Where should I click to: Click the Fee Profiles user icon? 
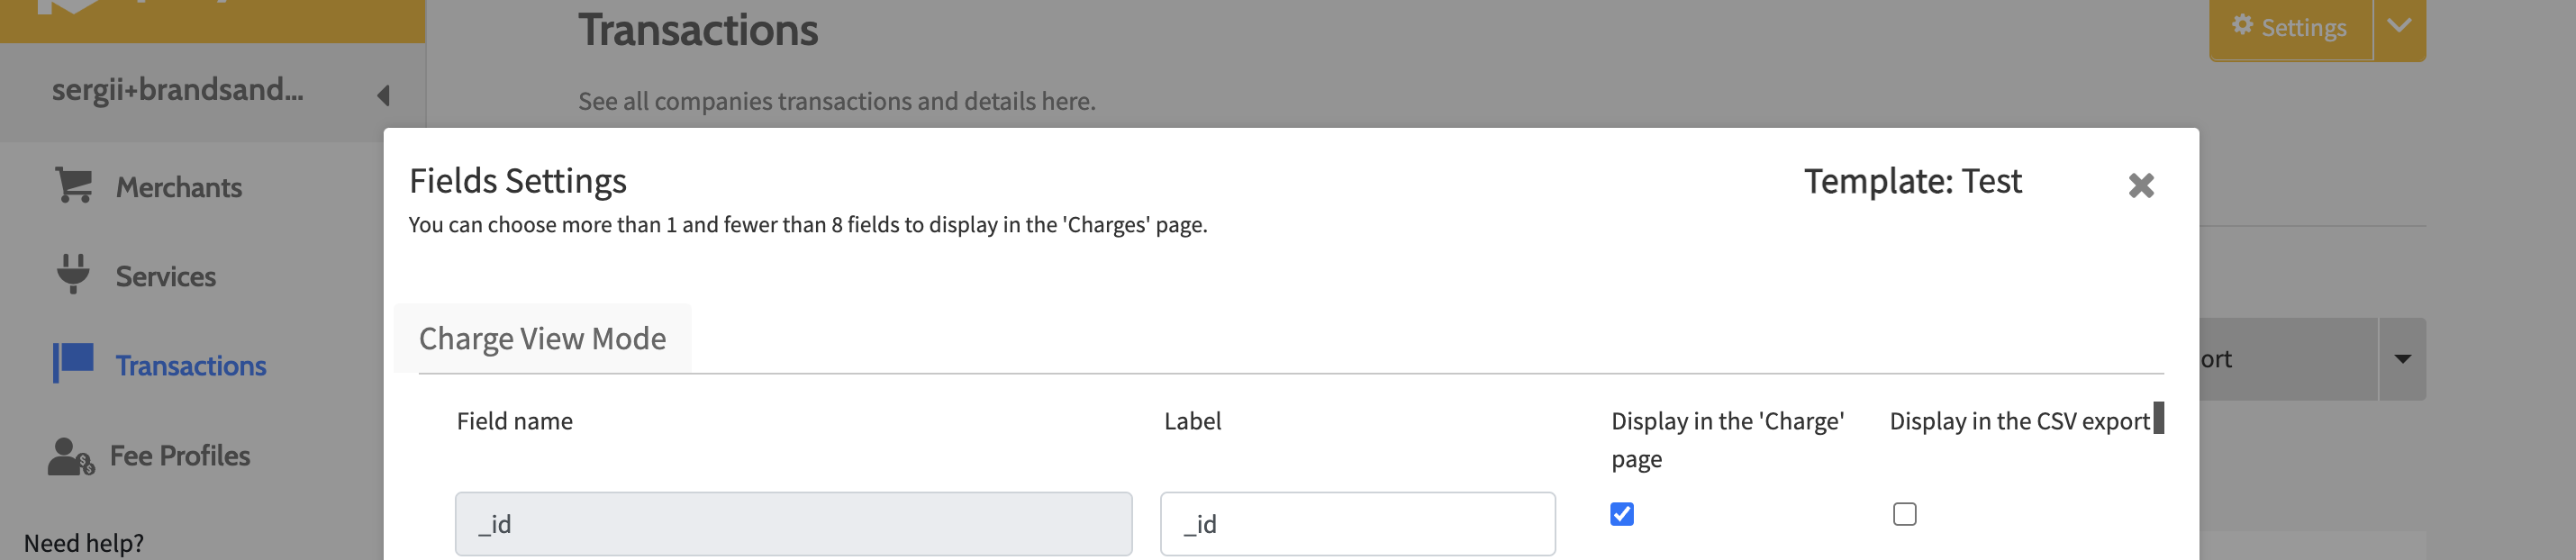coord(70,456)
